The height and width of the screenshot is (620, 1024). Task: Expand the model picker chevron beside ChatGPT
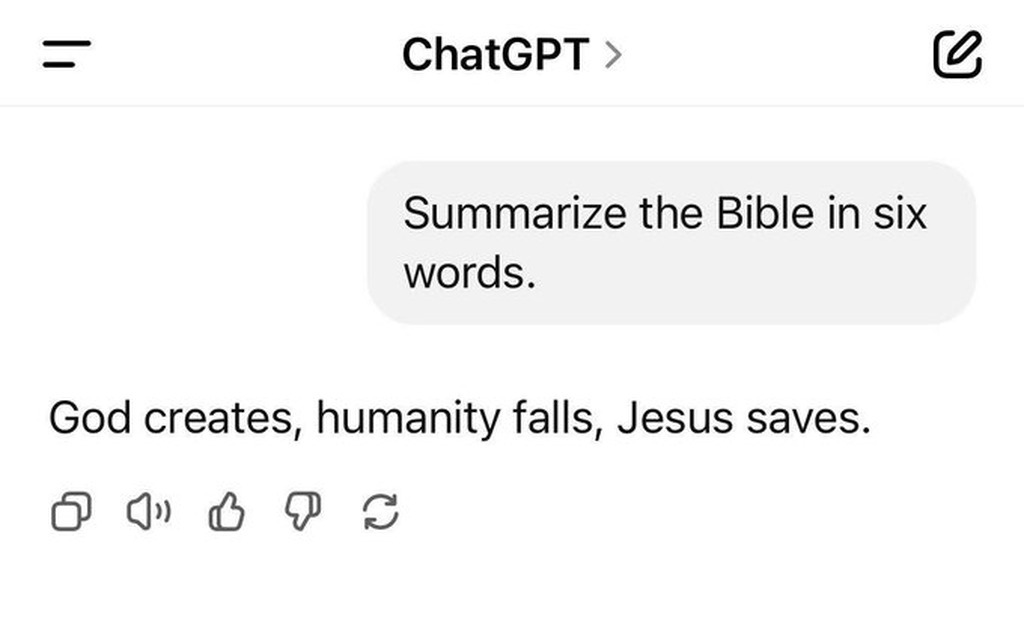coord(613,55)
